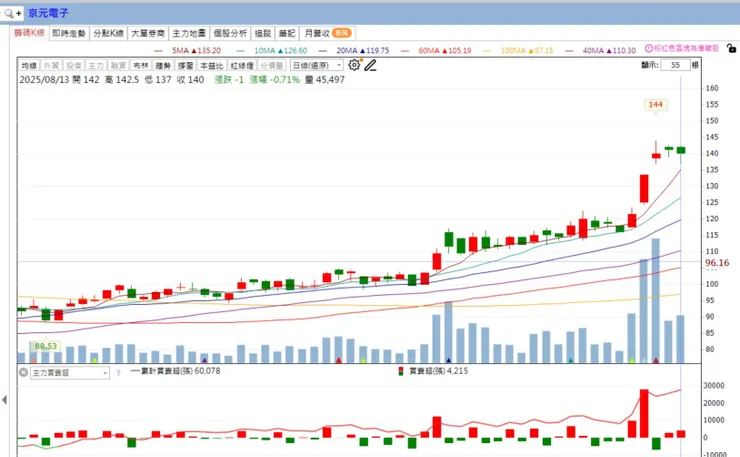Close the 主力買賣超 indicator panel

[23, 372]
